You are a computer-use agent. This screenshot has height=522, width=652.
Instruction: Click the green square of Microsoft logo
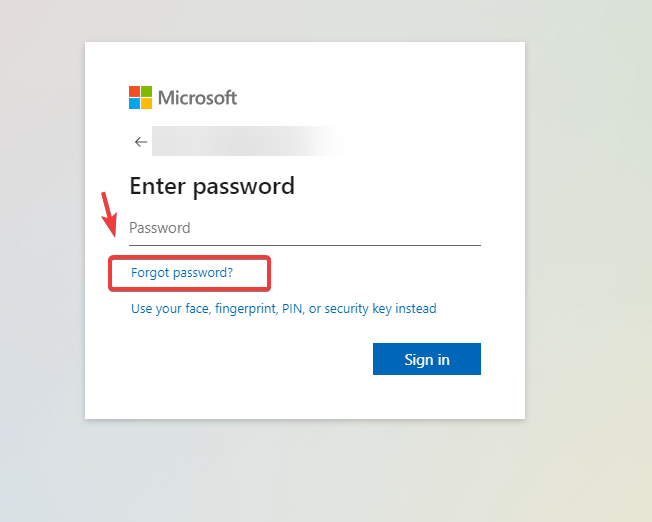tap(146, 91)
